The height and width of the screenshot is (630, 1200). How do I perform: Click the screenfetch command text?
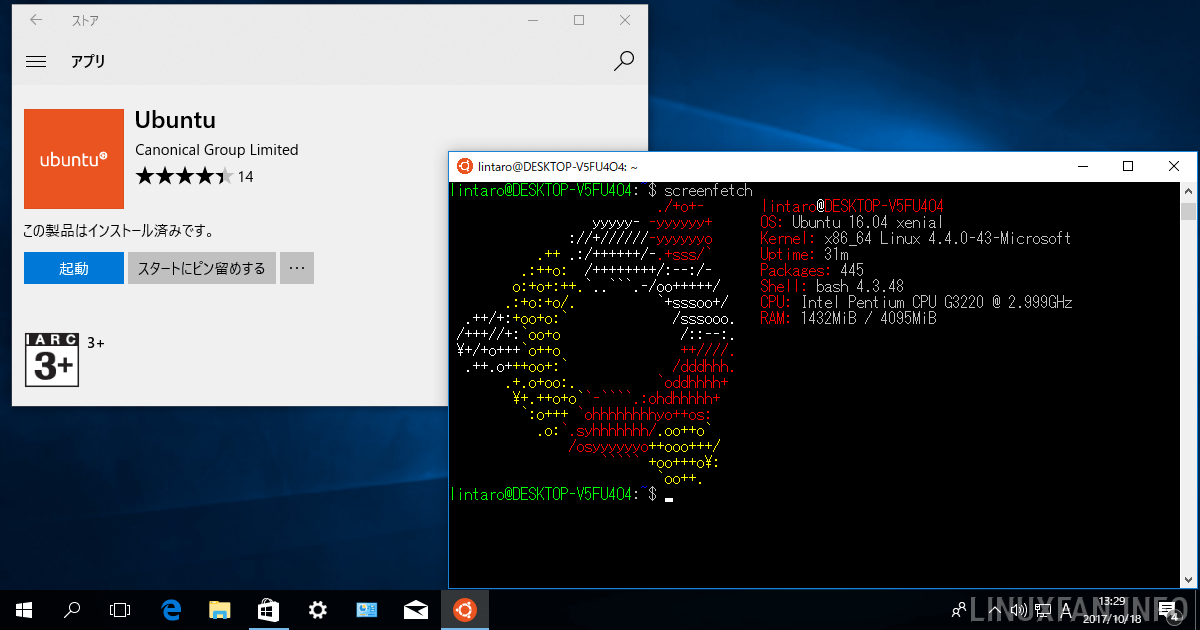click(708, 190)
